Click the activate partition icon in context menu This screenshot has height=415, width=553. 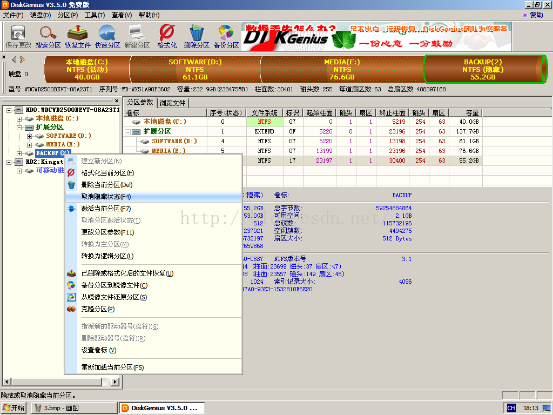(x=71, y=208)
